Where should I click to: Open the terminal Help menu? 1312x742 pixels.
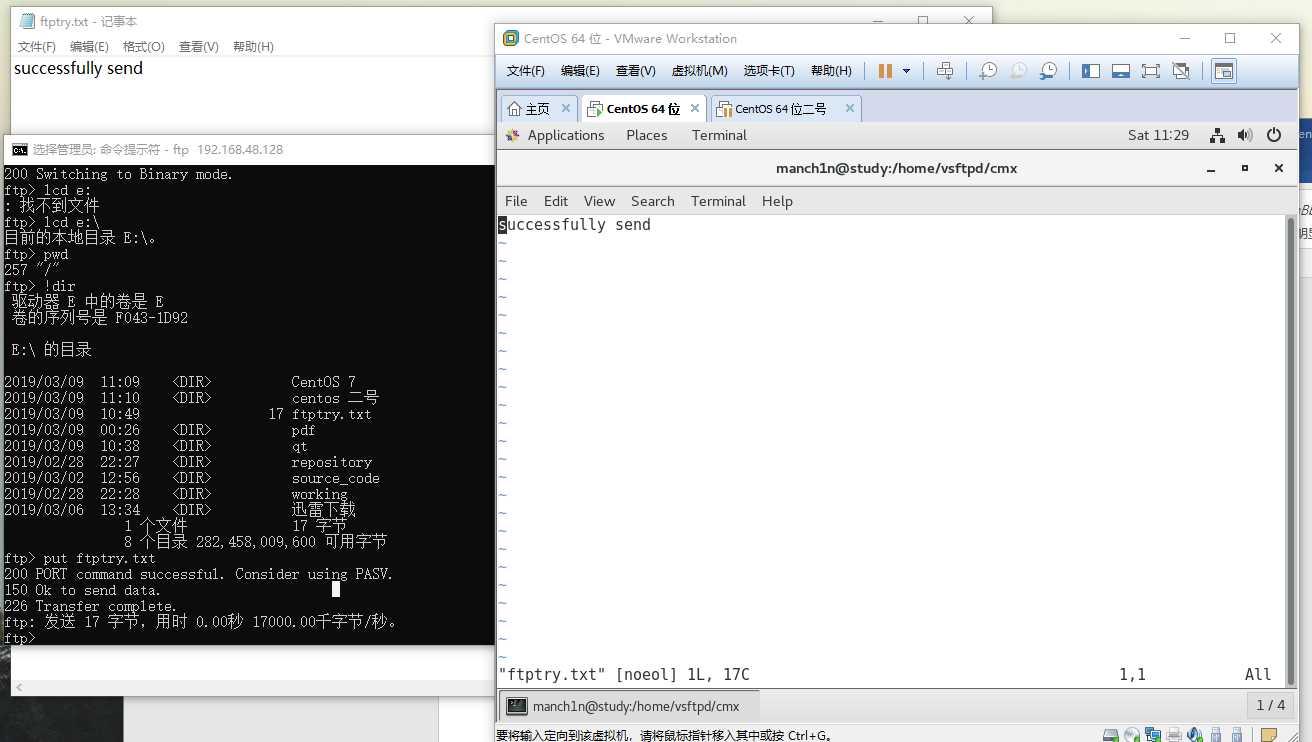(x=777, y=201)
